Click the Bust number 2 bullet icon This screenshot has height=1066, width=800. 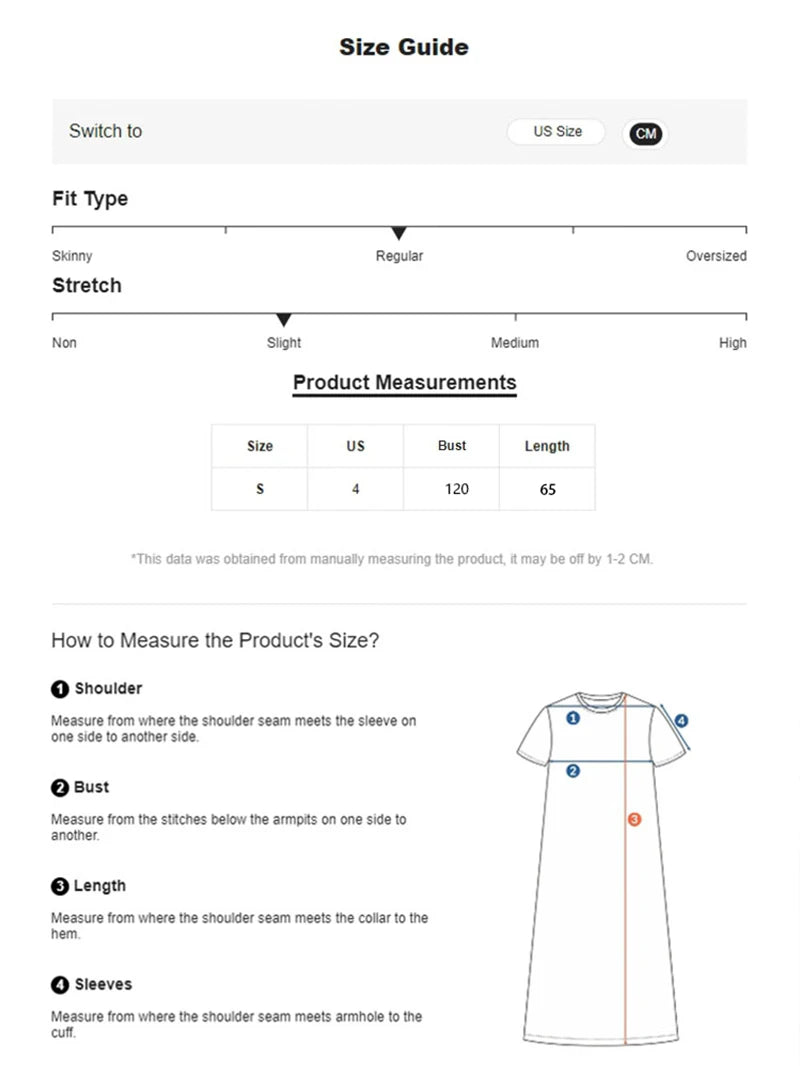(x=60, y=788)
